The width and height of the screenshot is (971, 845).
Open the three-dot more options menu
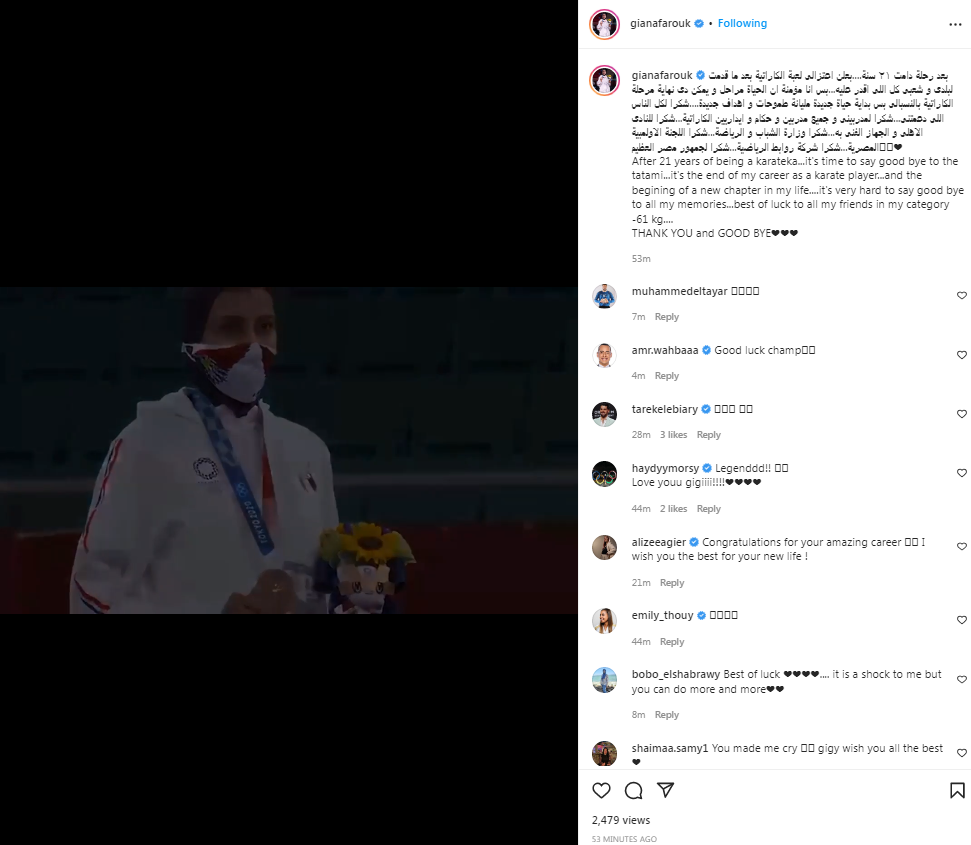(956, 25)
